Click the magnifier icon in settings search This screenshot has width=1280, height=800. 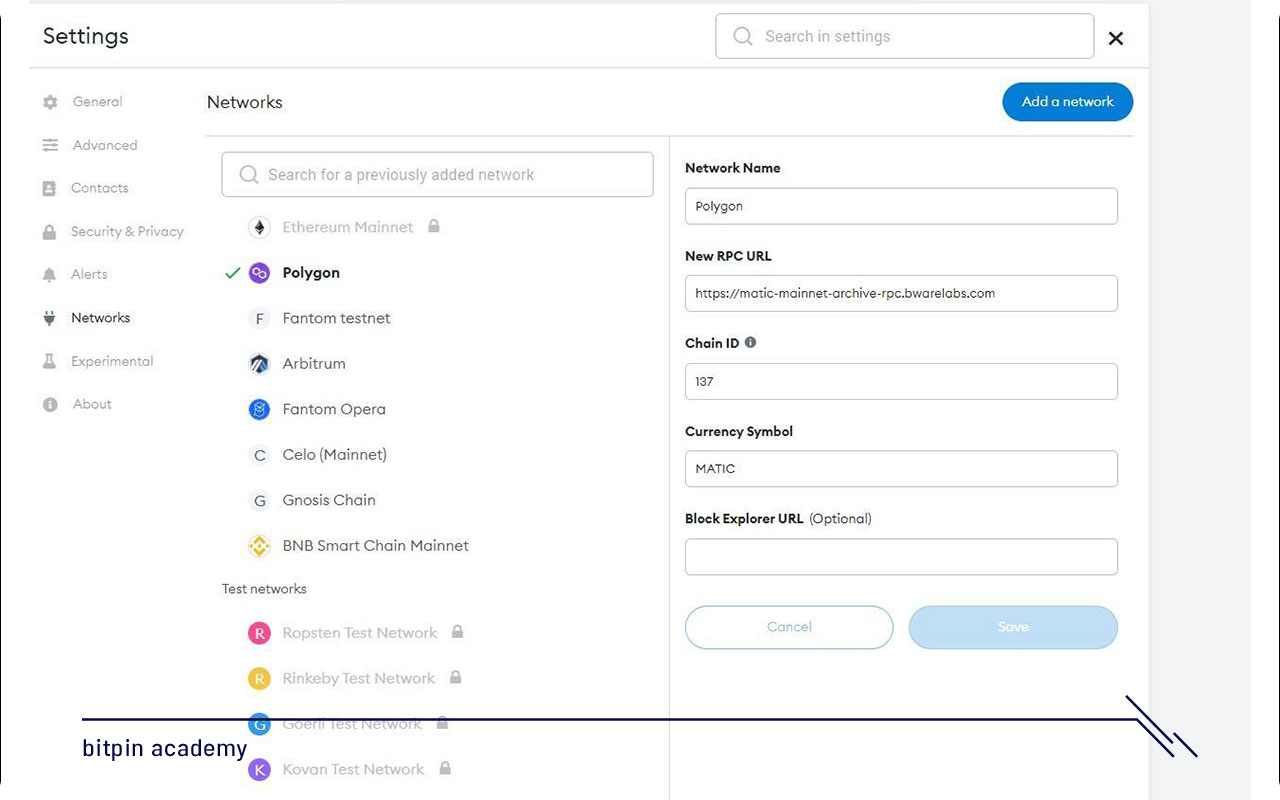pyautogui.click(x=742, y=36)
